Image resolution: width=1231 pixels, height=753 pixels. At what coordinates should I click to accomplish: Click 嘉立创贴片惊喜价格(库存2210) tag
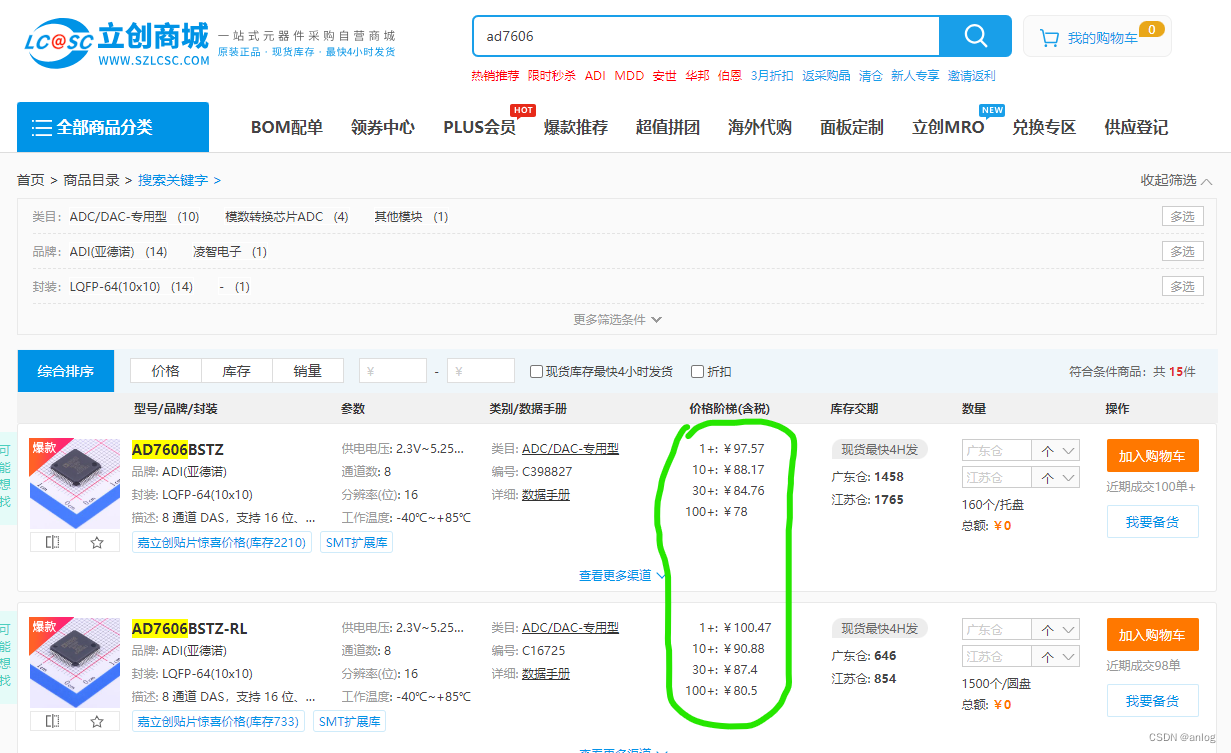point(222,542)
